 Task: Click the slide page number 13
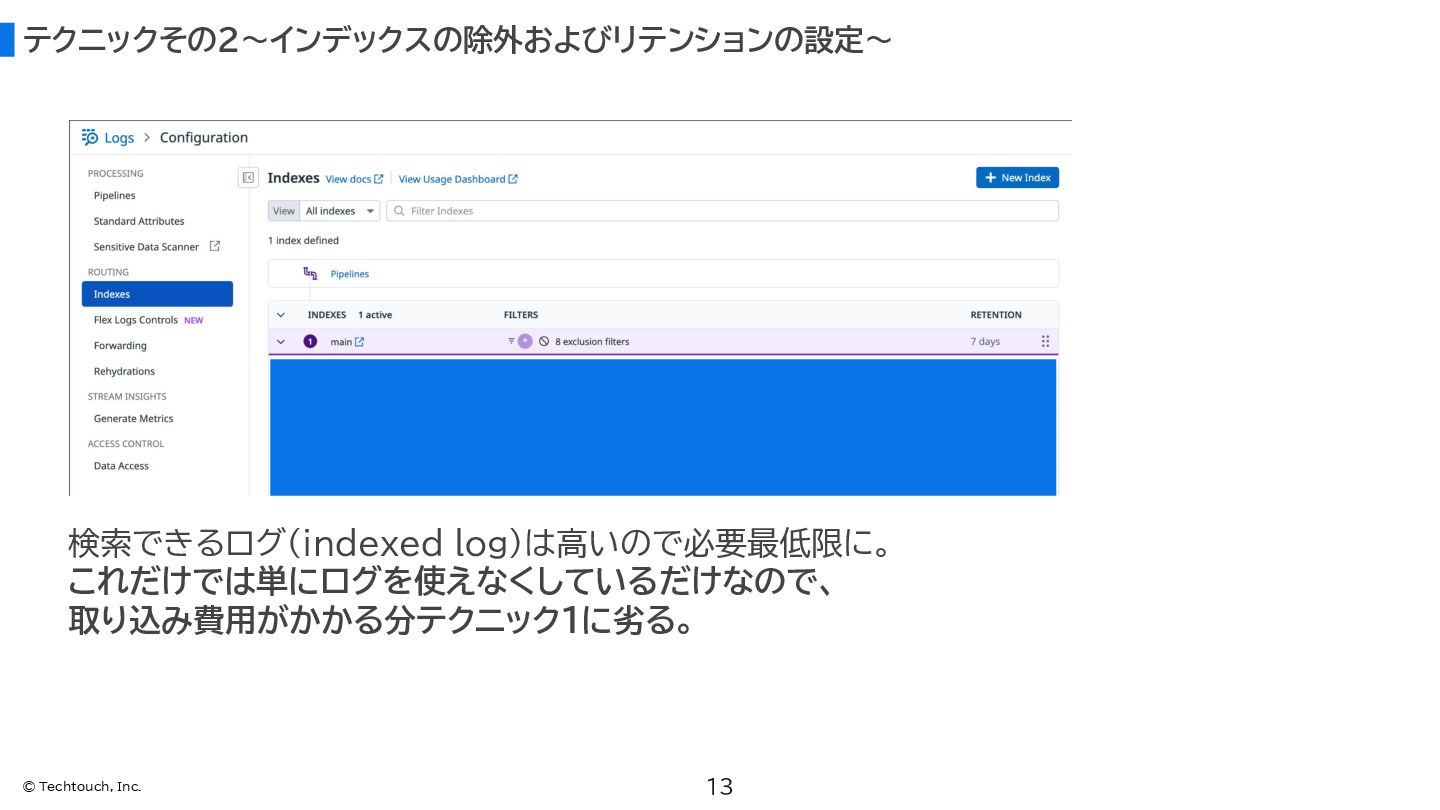720,787
